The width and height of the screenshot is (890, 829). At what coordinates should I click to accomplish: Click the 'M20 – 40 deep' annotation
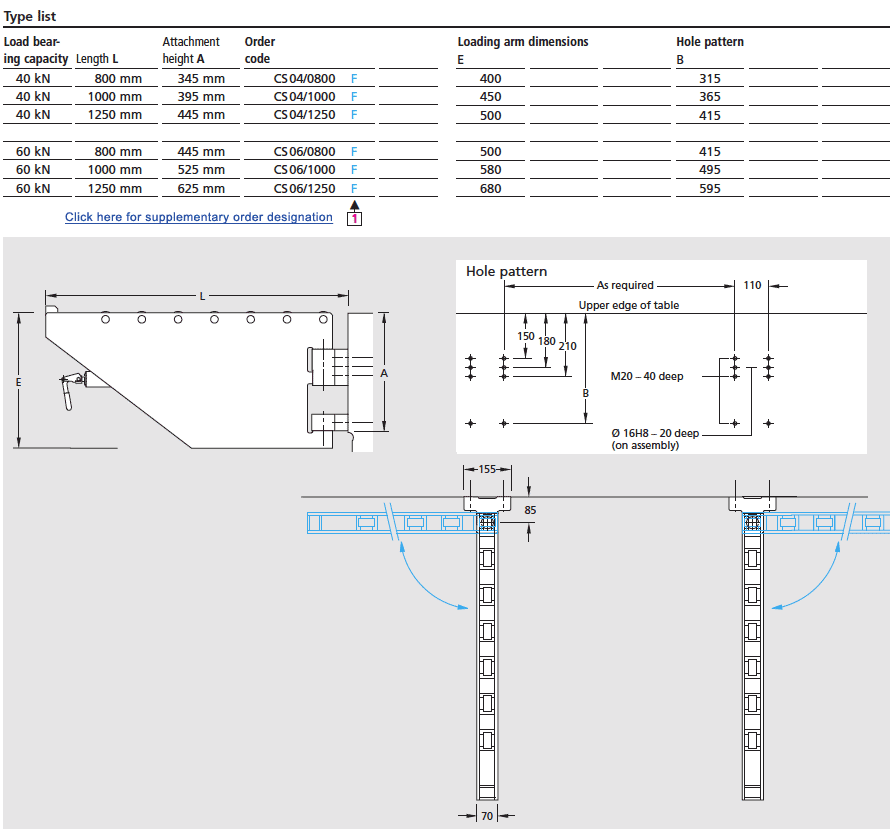point(647,376)
